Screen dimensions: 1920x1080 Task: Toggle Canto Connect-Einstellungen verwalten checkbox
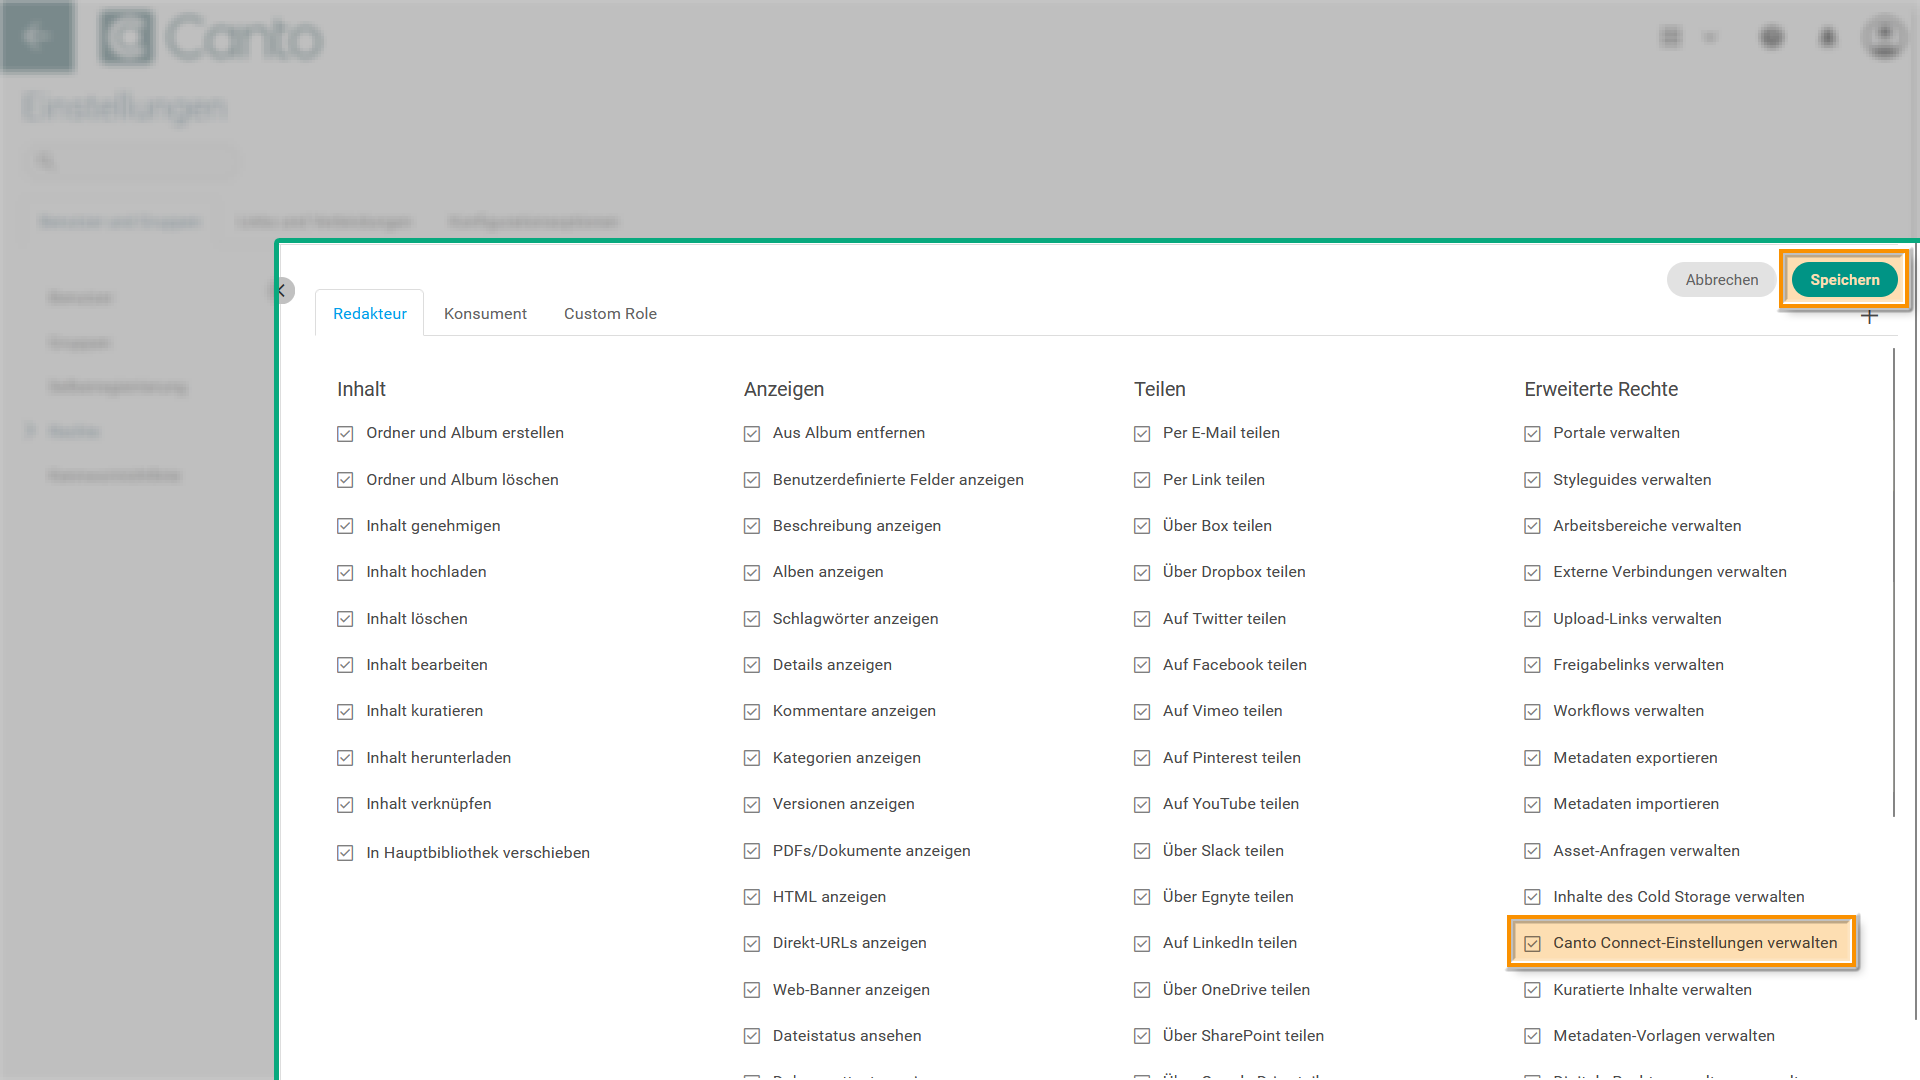[x=1532, y=944]
